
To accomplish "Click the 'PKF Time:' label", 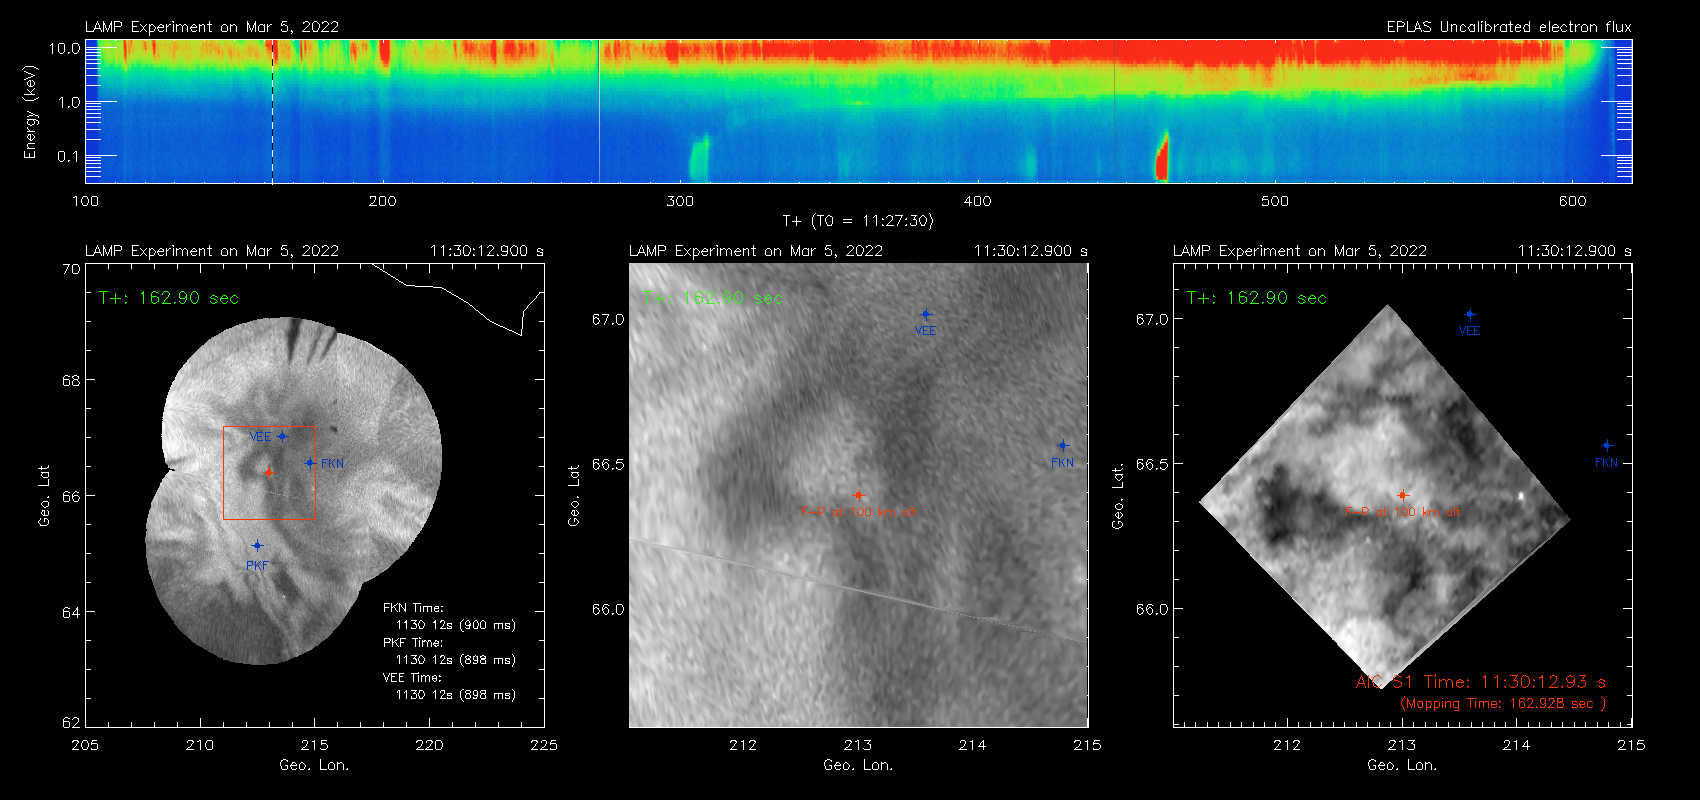I will tap(413, 643).
